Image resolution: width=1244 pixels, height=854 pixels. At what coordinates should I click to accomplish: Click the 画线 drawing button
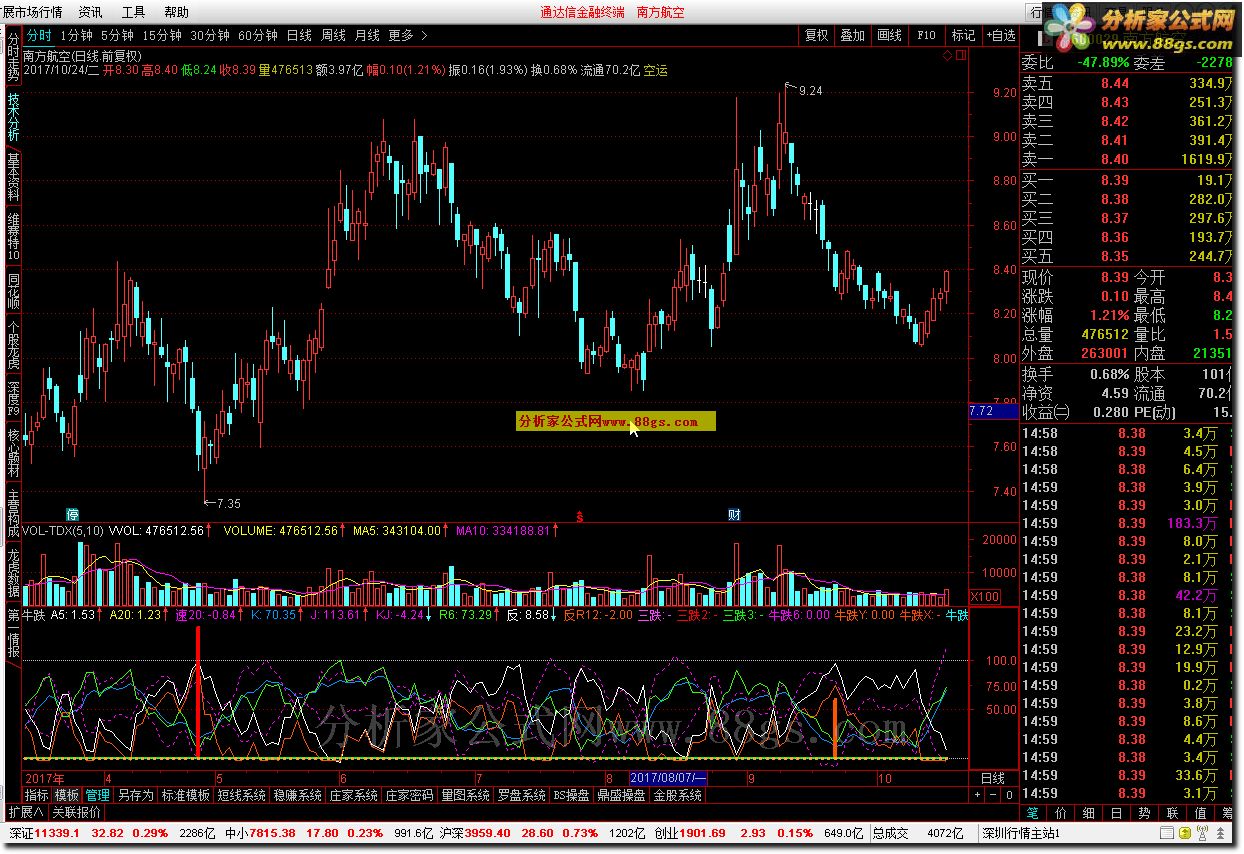[x=890, y=35]
